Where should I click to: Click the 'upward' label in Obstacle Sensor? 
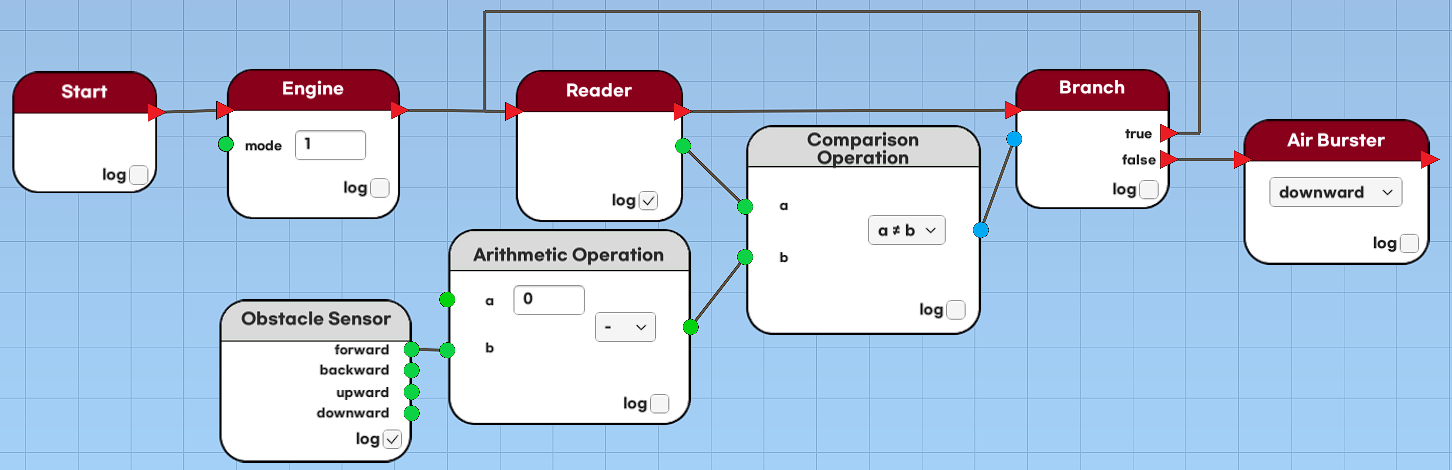pos(362,392)
